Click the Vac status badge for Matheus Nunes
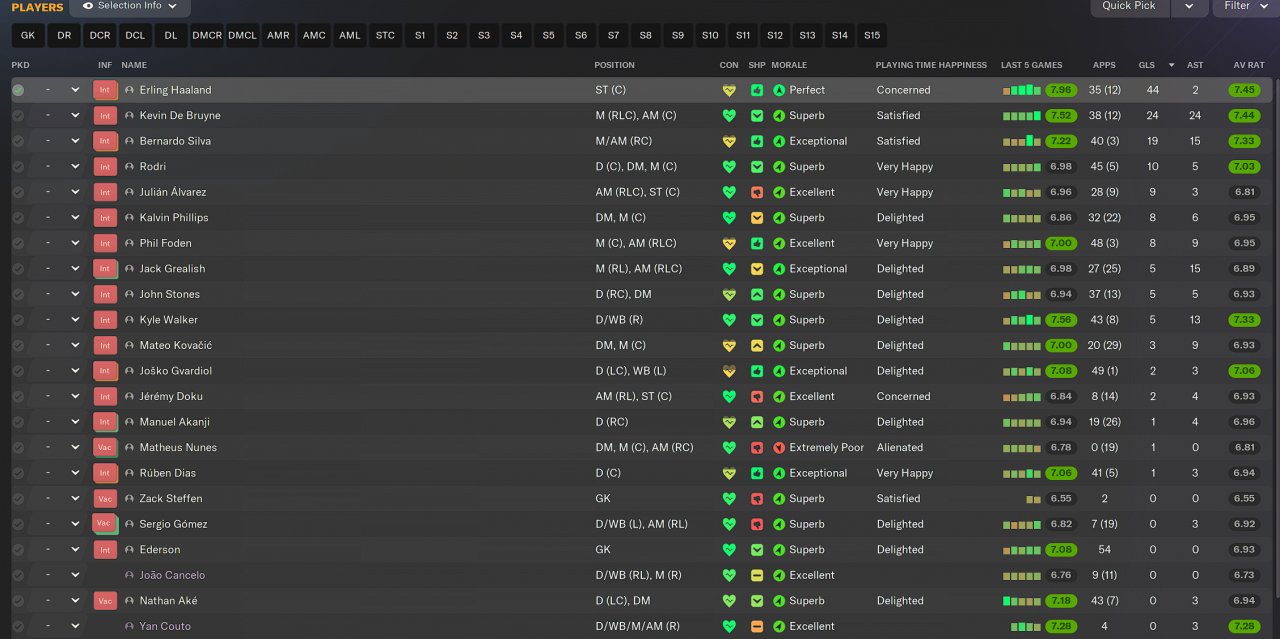Image resolution: width=1280 pixels, height=639 pixels. click(105, 448)
